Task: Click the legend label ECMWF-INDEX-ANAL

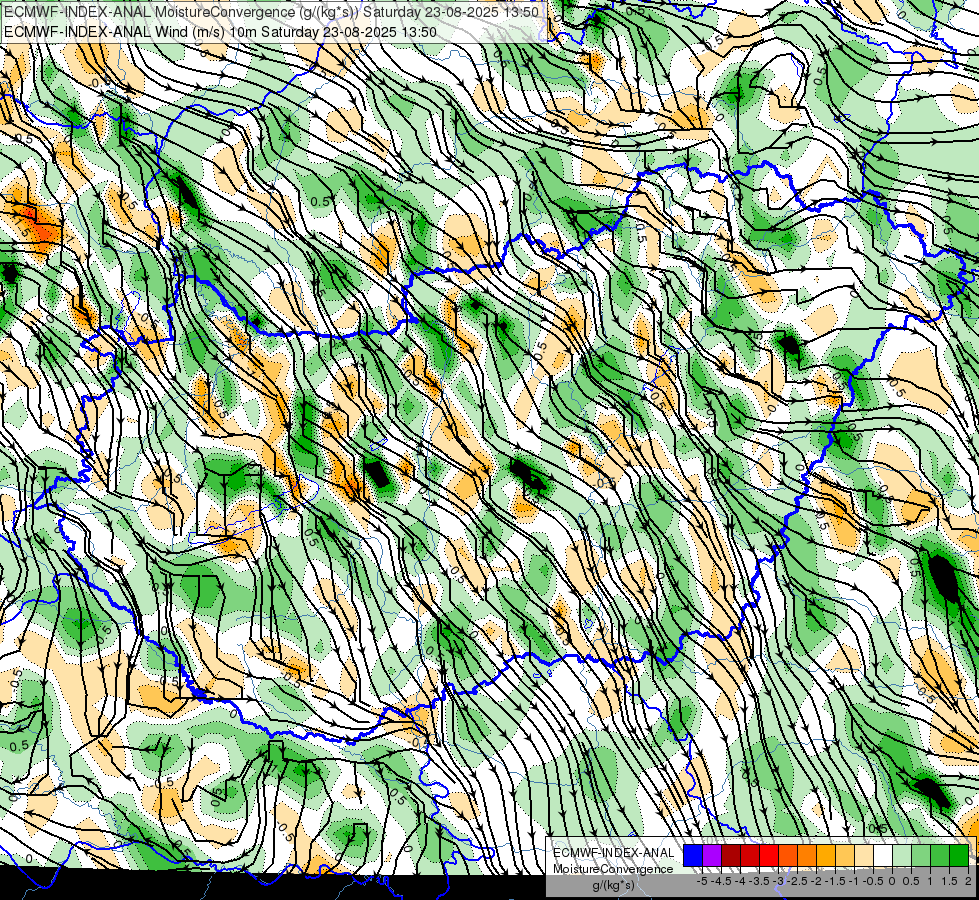Action: click(613, 853)
